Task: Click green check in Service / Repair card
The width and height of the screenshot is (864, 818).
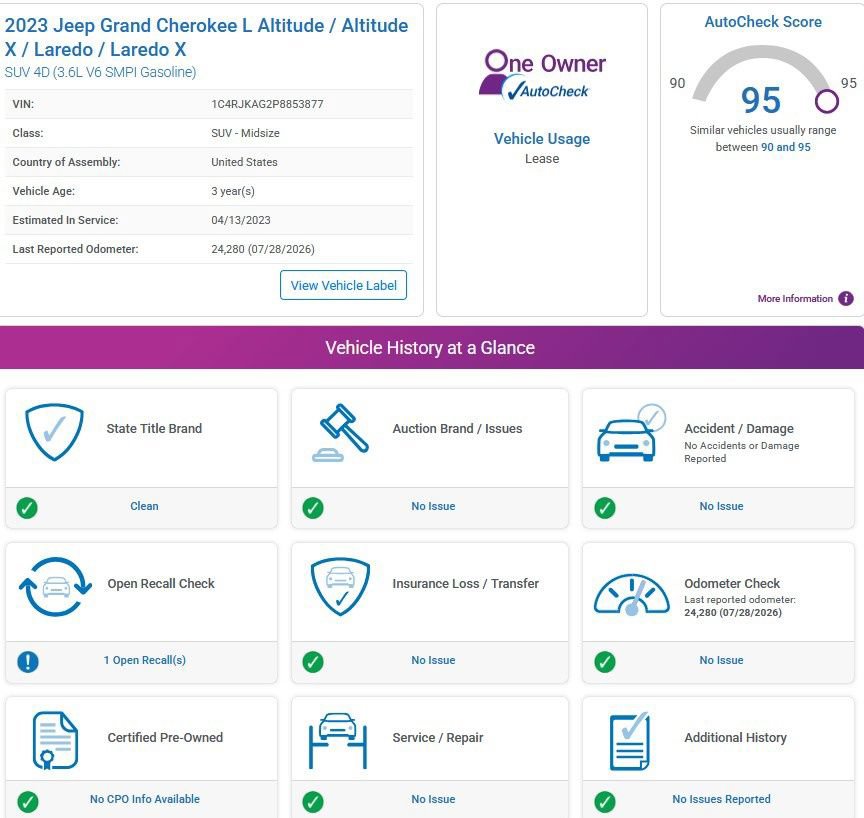Action: (313, 801)
